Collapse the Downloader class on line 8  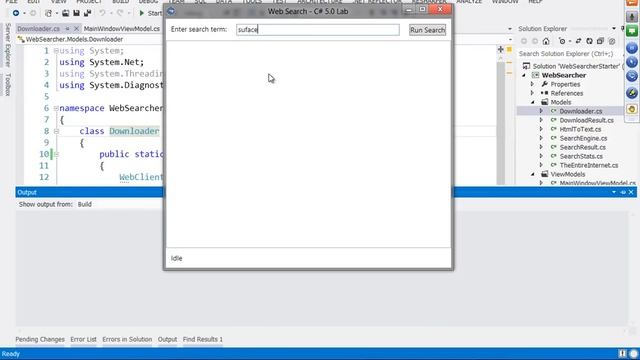point(56,131)
